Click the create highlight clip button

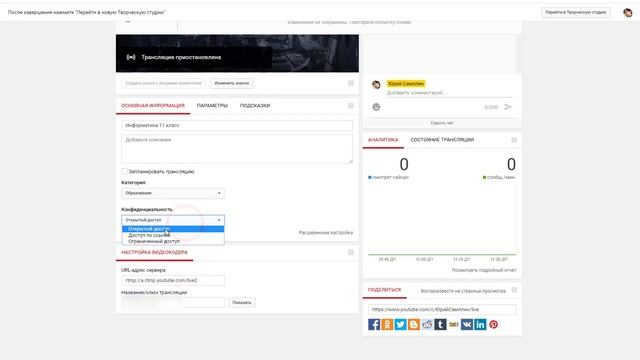pos(163,83)
